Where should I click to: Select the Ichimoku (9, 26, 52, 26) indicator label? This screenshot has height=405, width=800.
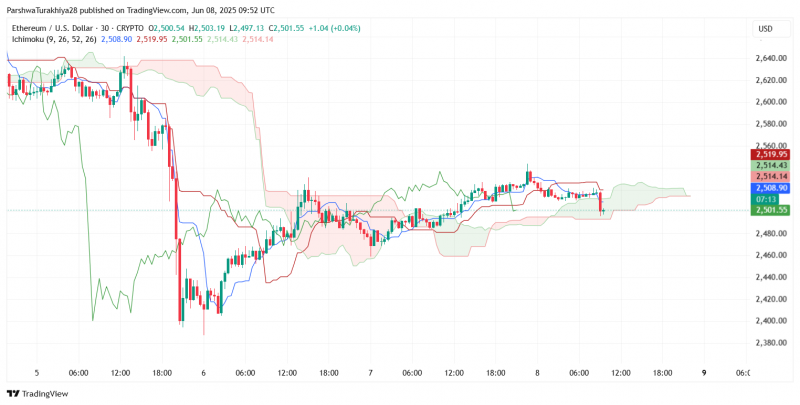56,39
